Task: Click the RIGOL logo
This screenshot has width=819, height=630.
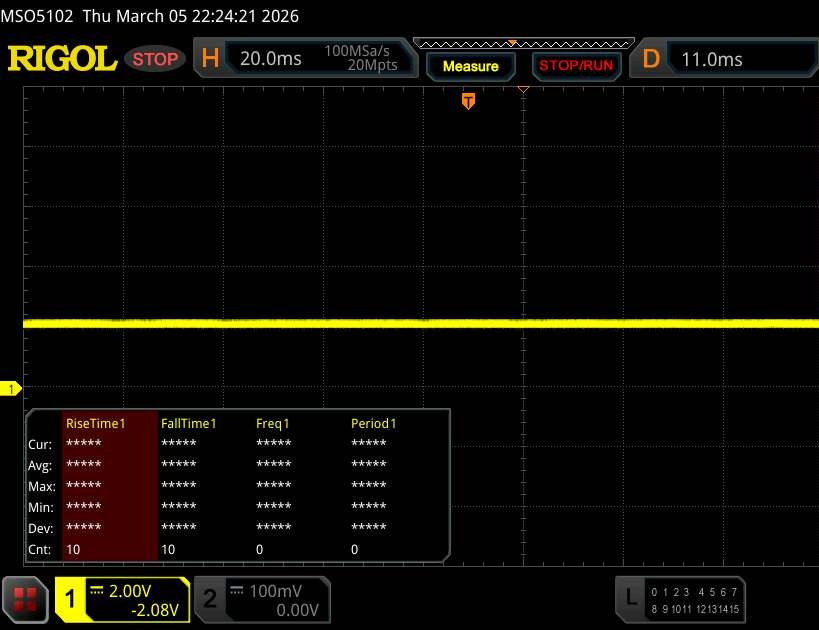Action: click(x=62, y=59)
